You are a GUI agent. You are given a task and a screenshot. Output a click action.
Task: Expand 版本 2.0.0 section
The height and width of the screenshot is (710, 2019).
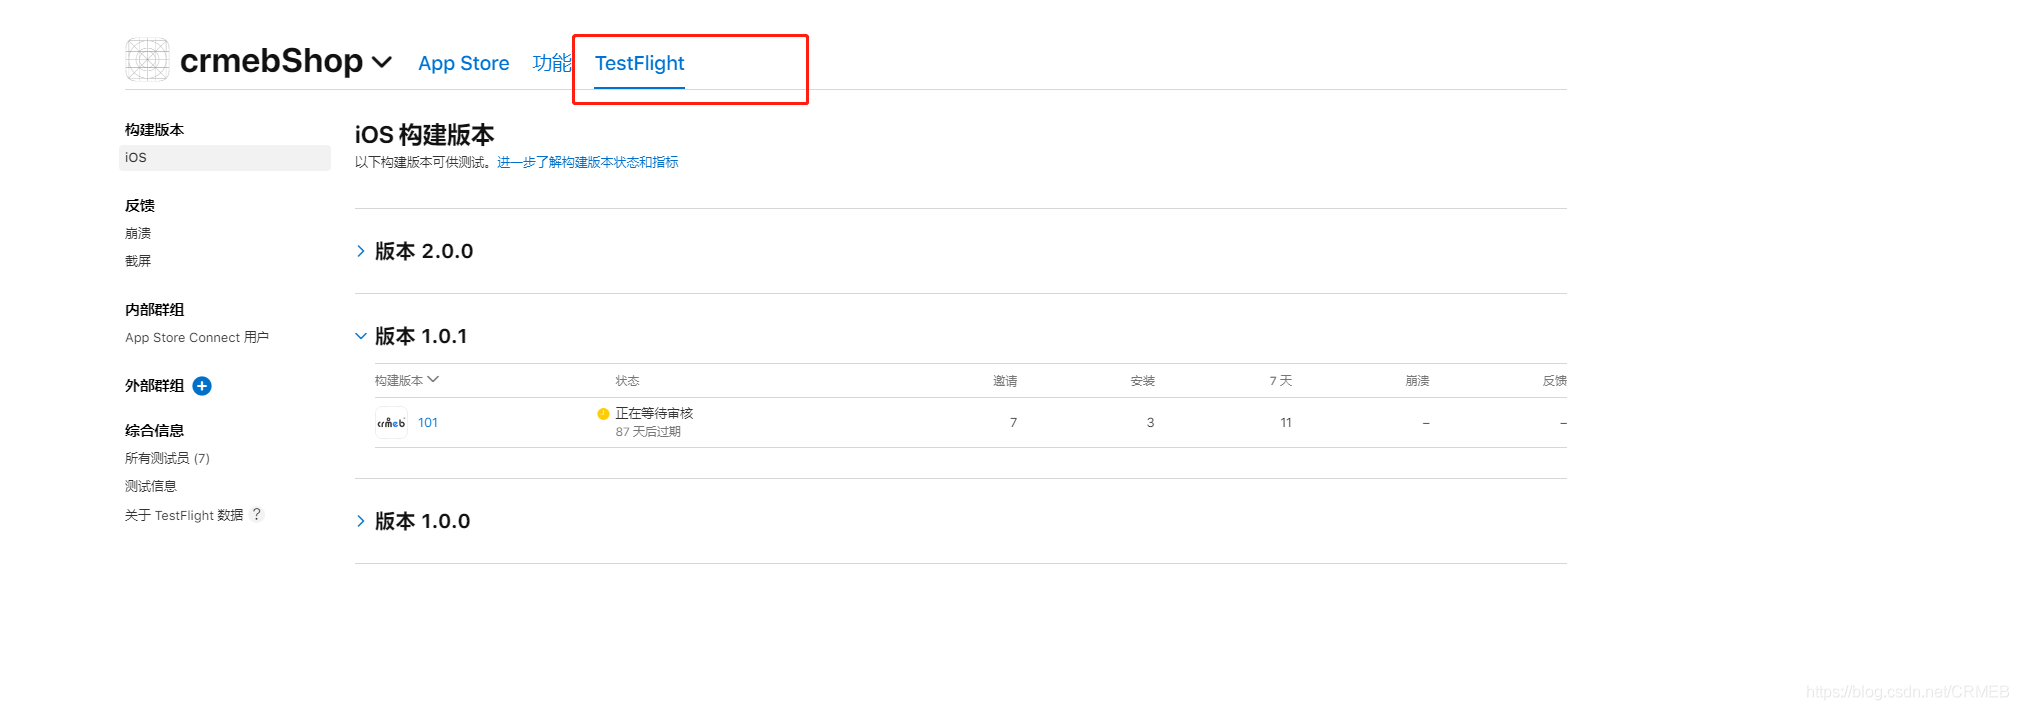point(361,251)
